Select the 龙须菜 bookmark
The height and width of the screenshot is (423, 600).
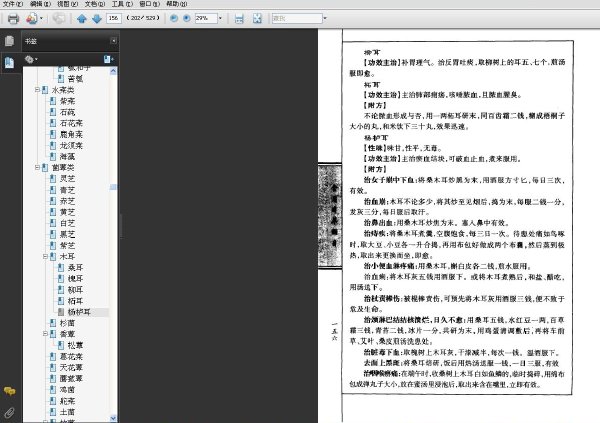click(x=71, y=145)
